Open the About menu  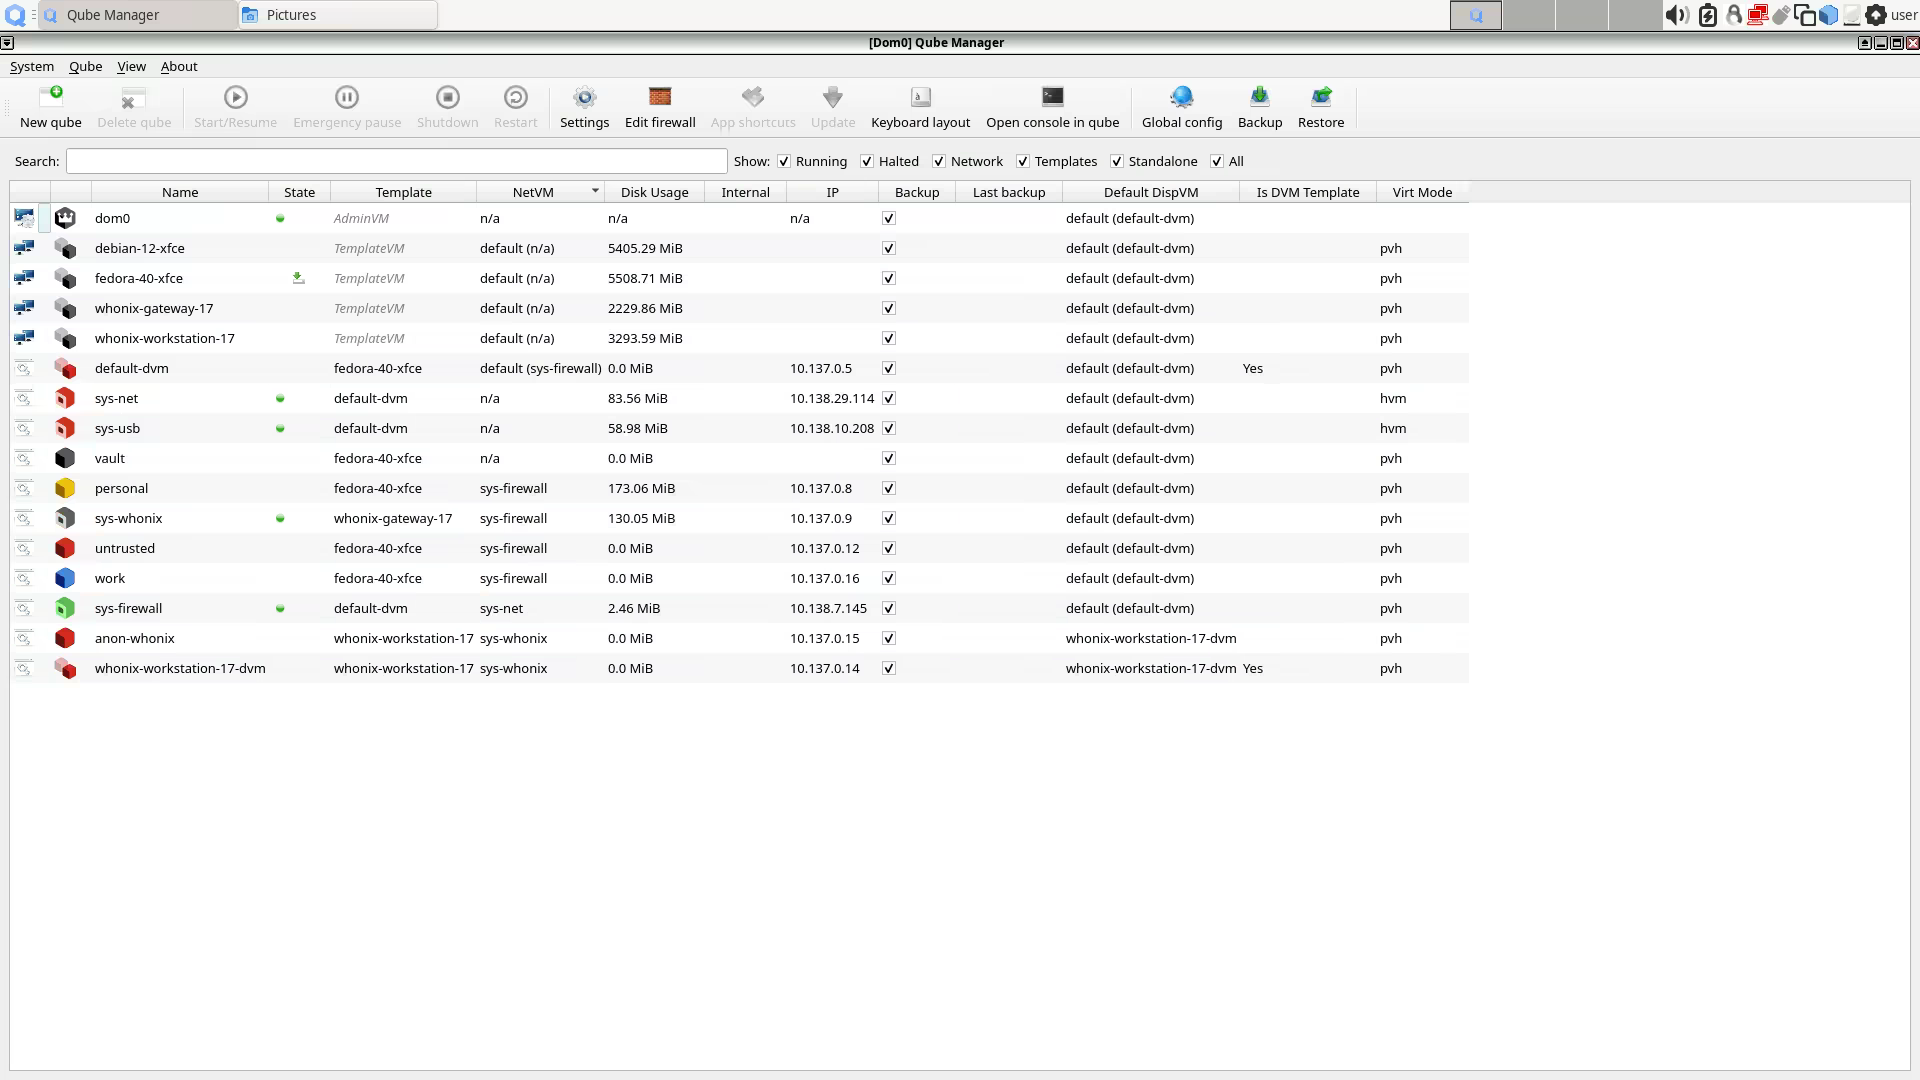pyautogui.click(x=179, y=66)
